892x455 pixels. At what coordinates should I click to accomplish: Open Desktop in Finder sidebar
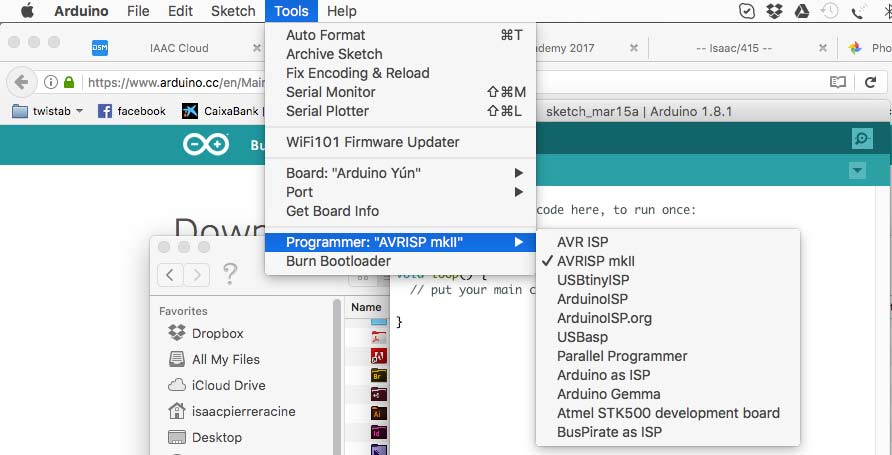(x=205, y=437)
